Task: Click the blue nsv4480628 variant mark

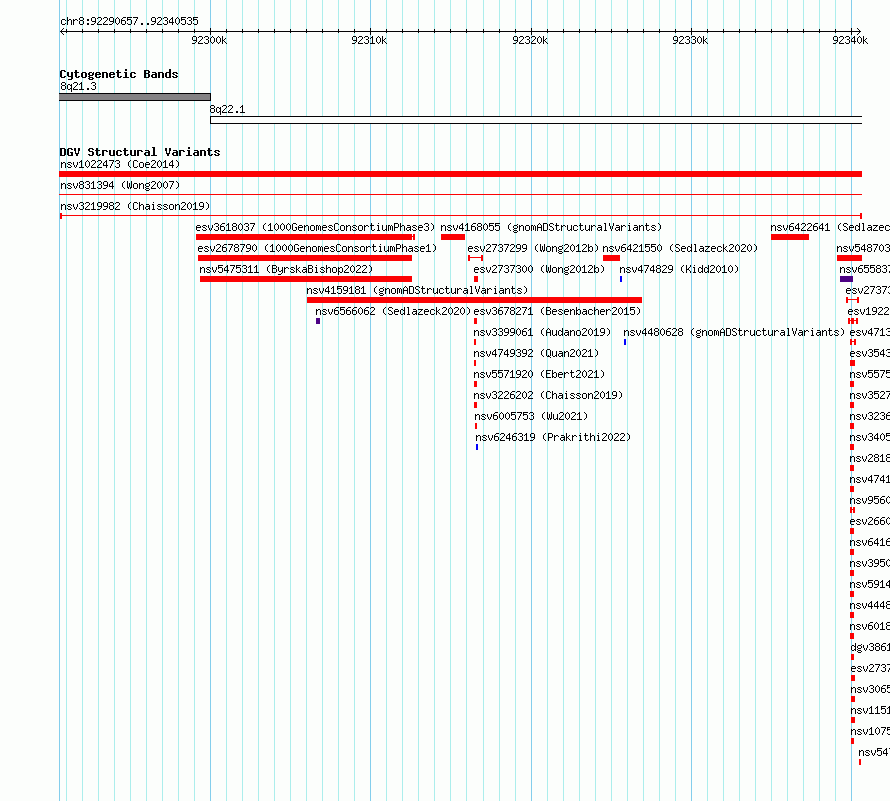Action: [625, 342]
